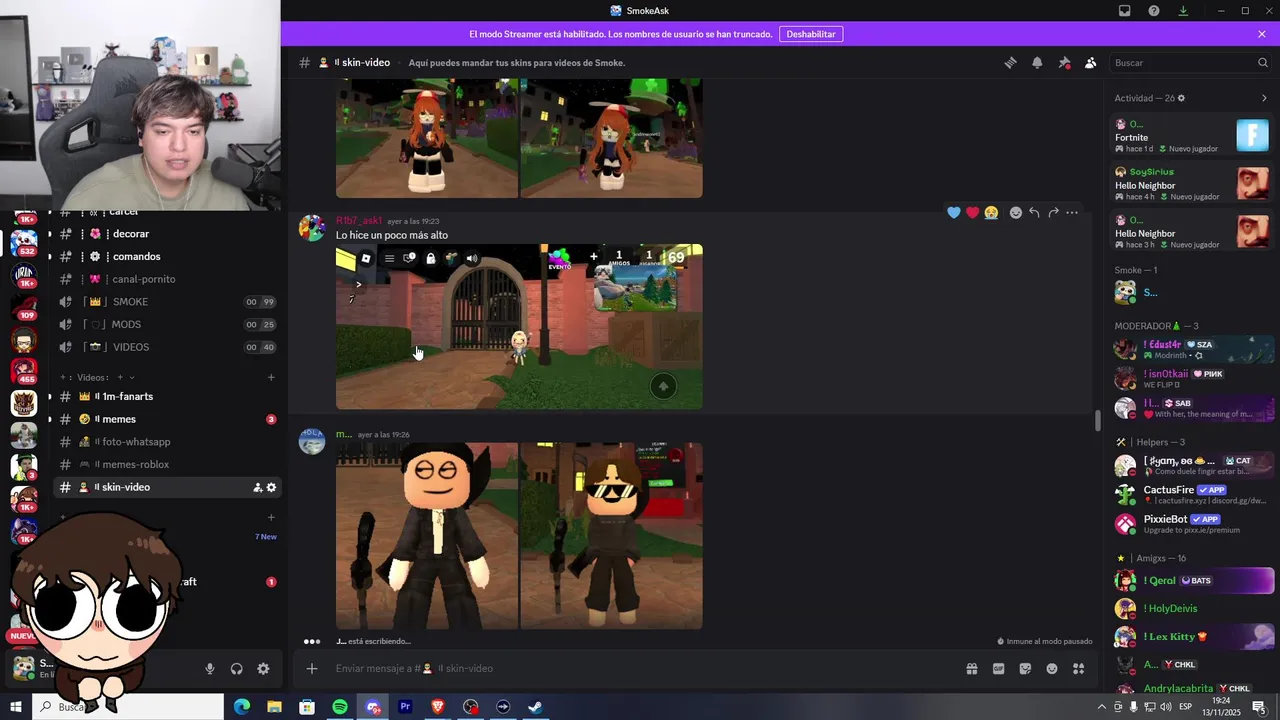Open black suit avatar image attachment
The height and width of the screenshot is (720, 1280).
click(427, 536)
